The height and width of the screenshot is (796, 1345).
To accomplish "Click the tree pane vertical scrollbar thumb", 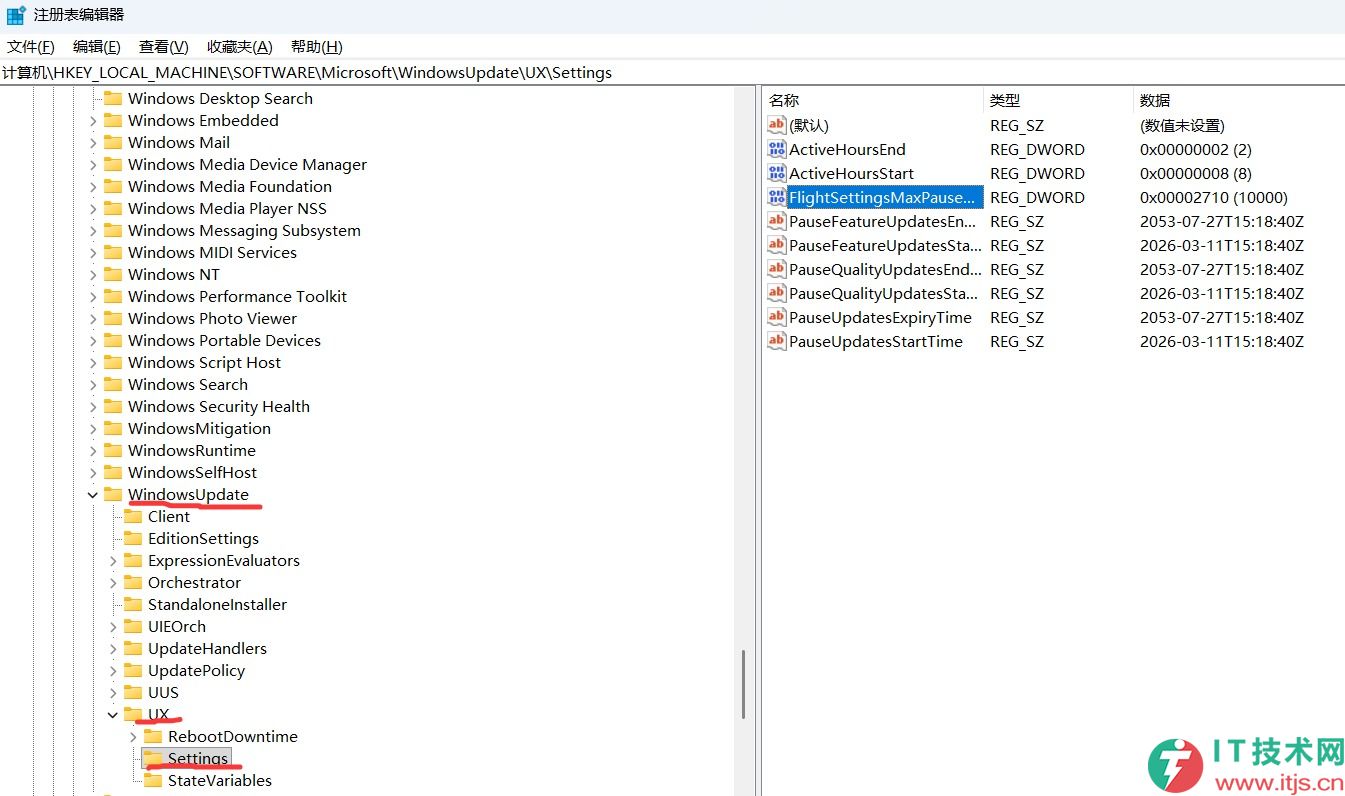I will (743, 684).
